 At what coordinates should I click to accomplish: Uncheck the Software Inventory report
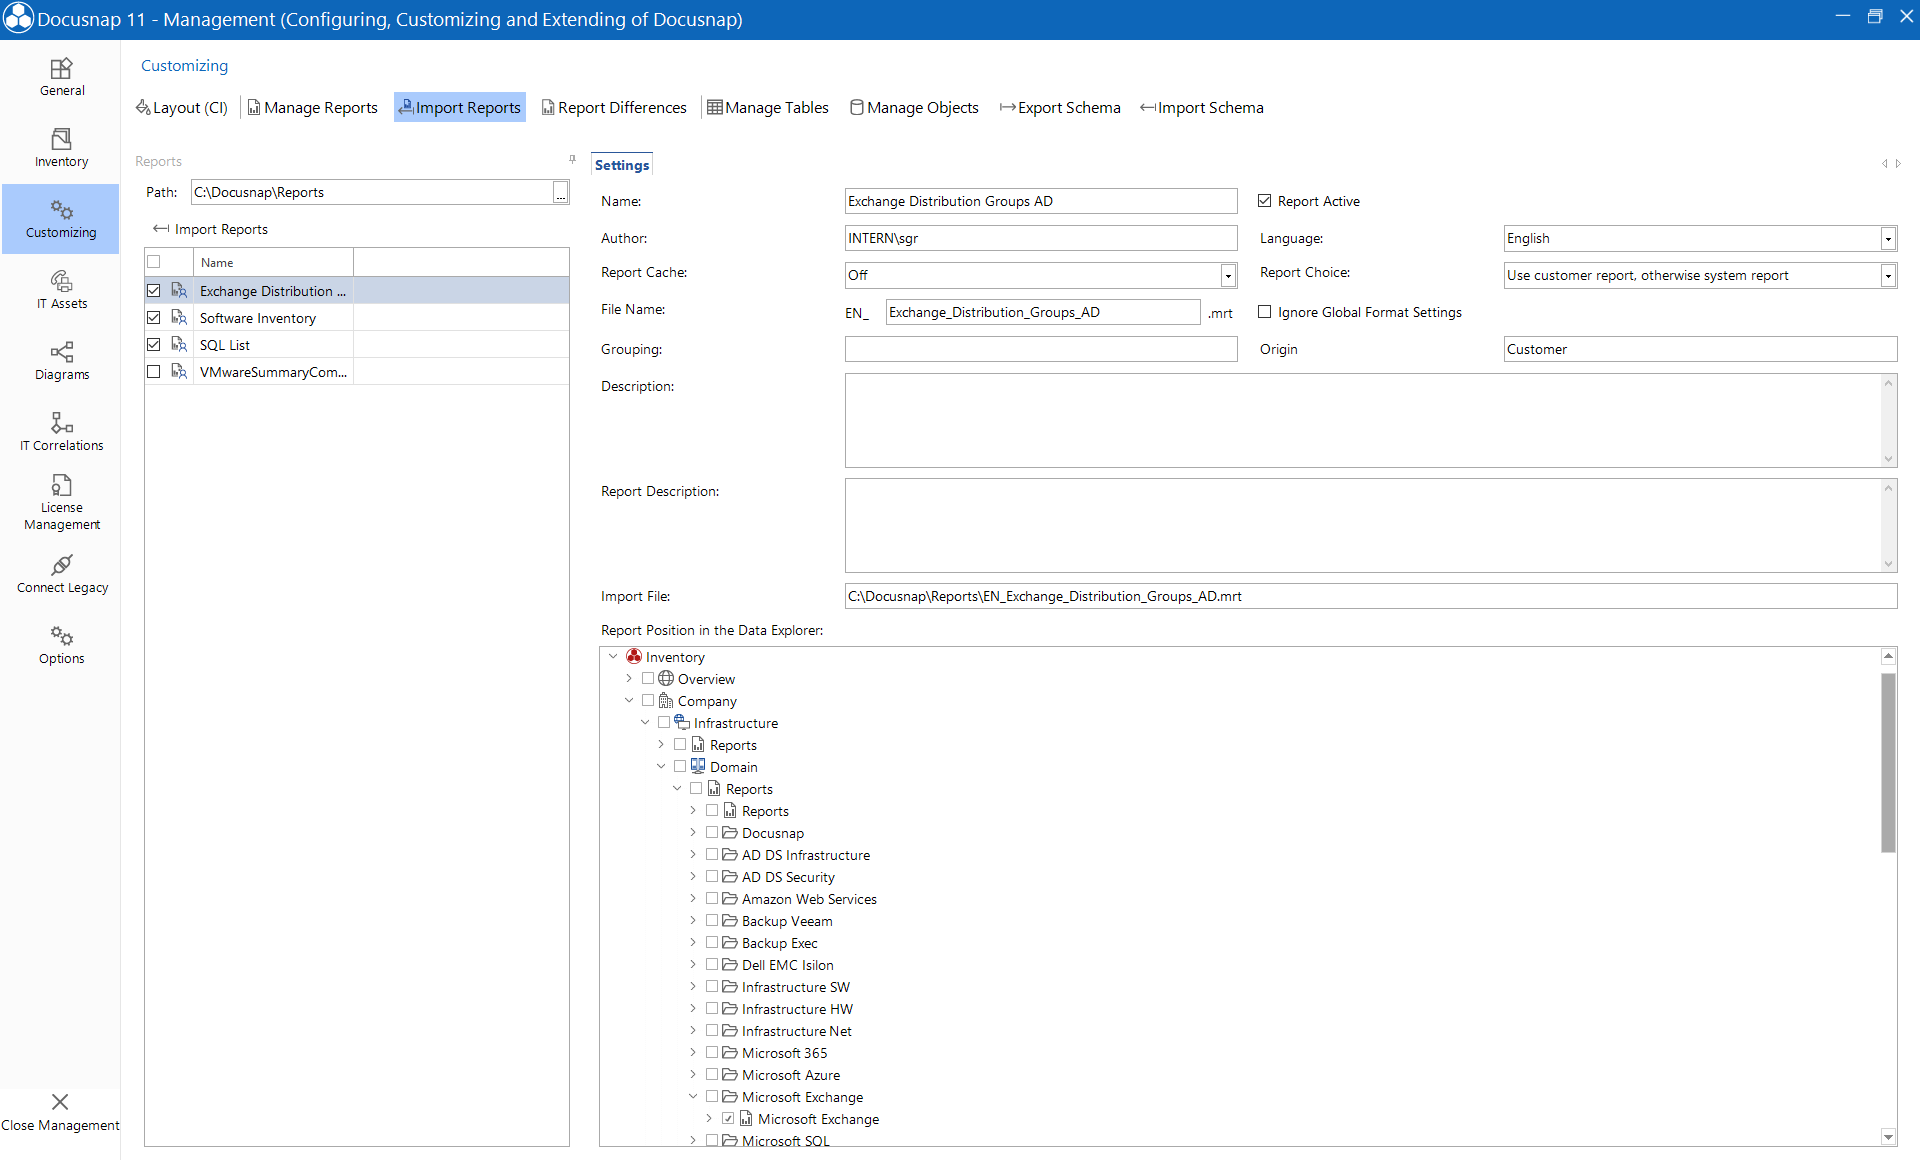[x=154, y=317]
